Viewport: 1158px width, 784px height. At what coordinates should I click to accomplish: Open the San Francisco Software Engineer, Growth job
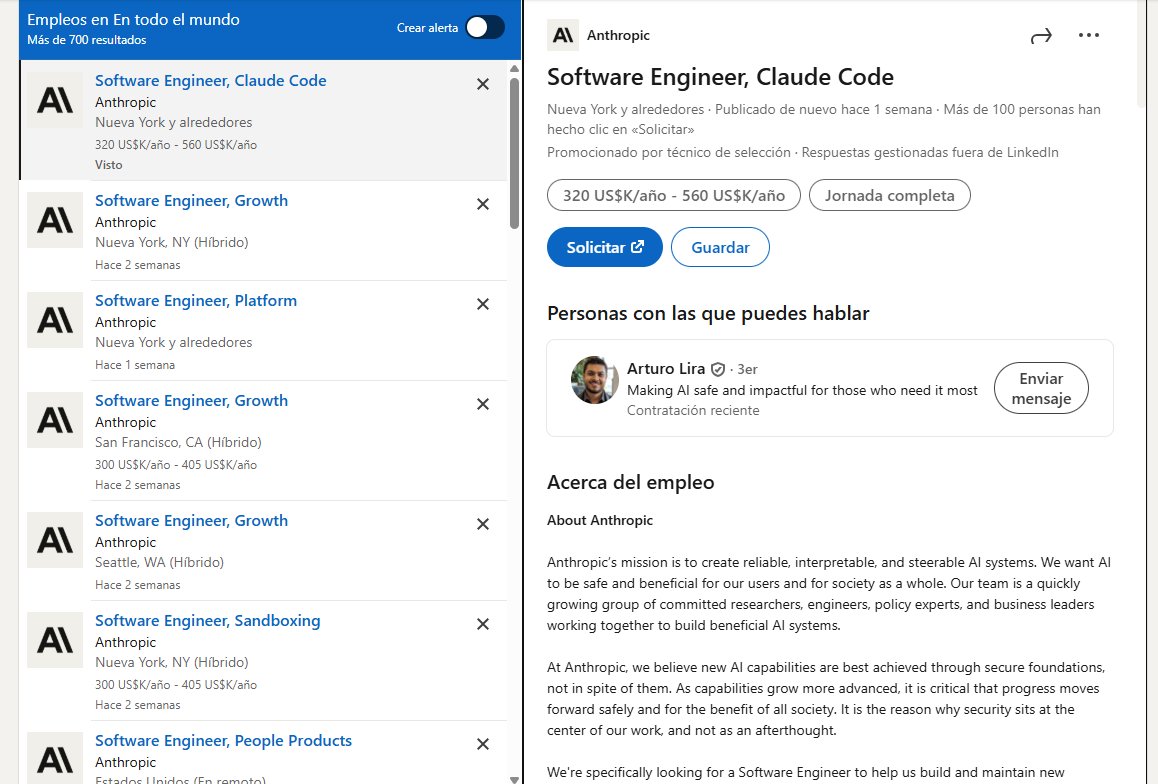point(191,400)
